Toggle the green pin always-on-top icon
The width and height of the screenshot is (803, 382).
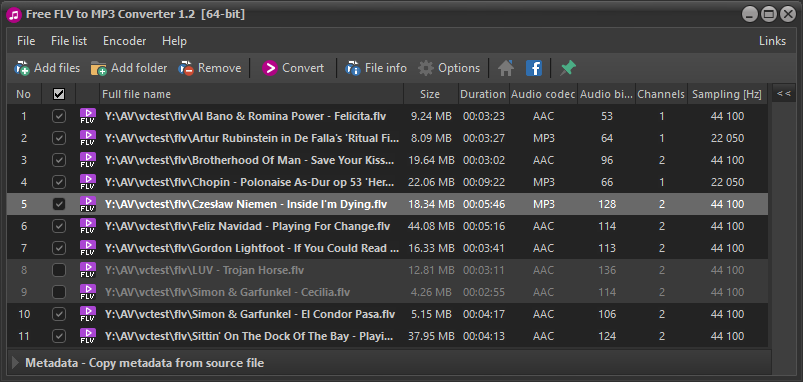pos(567,68)
